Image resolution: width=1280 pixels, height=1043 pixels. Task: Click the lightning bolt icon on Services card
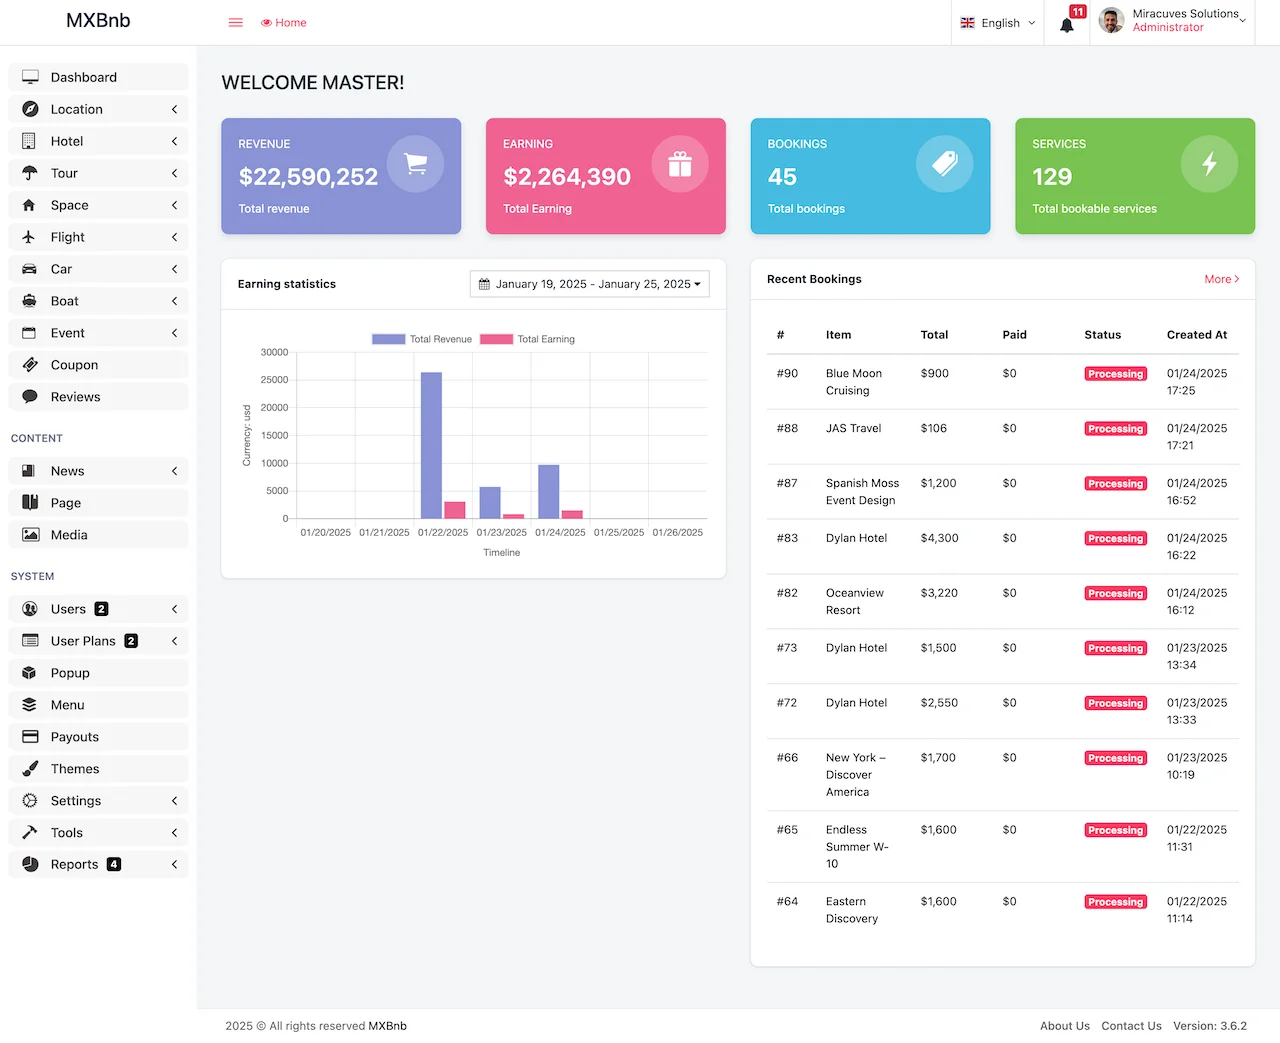click(1209, 164)
